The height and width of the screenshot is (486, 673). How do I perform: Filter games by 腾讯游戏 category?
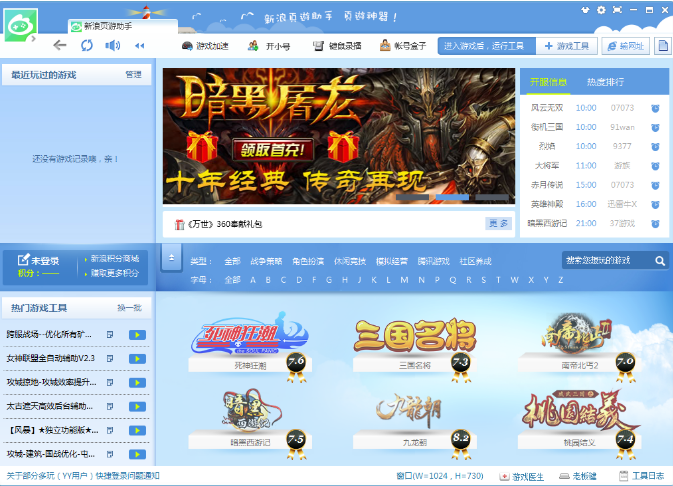[434, 261]
